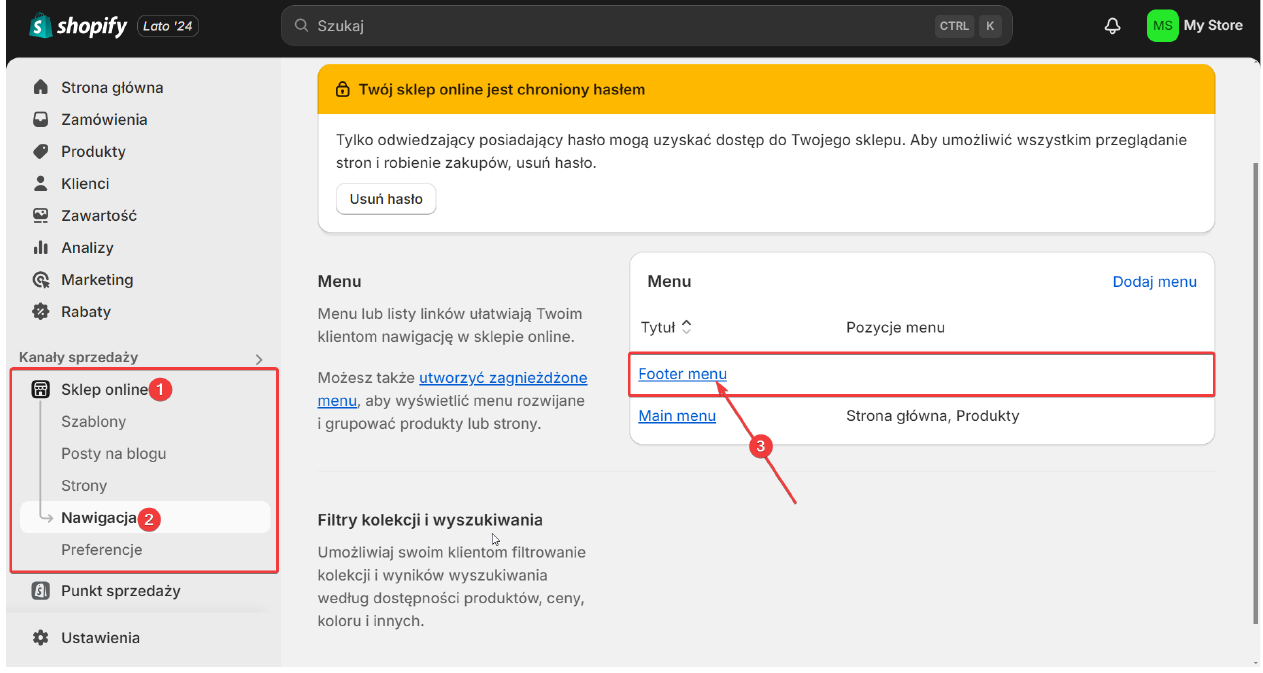Open the Main menu link
Screen dimensions: 1263x673
point(677,415)
